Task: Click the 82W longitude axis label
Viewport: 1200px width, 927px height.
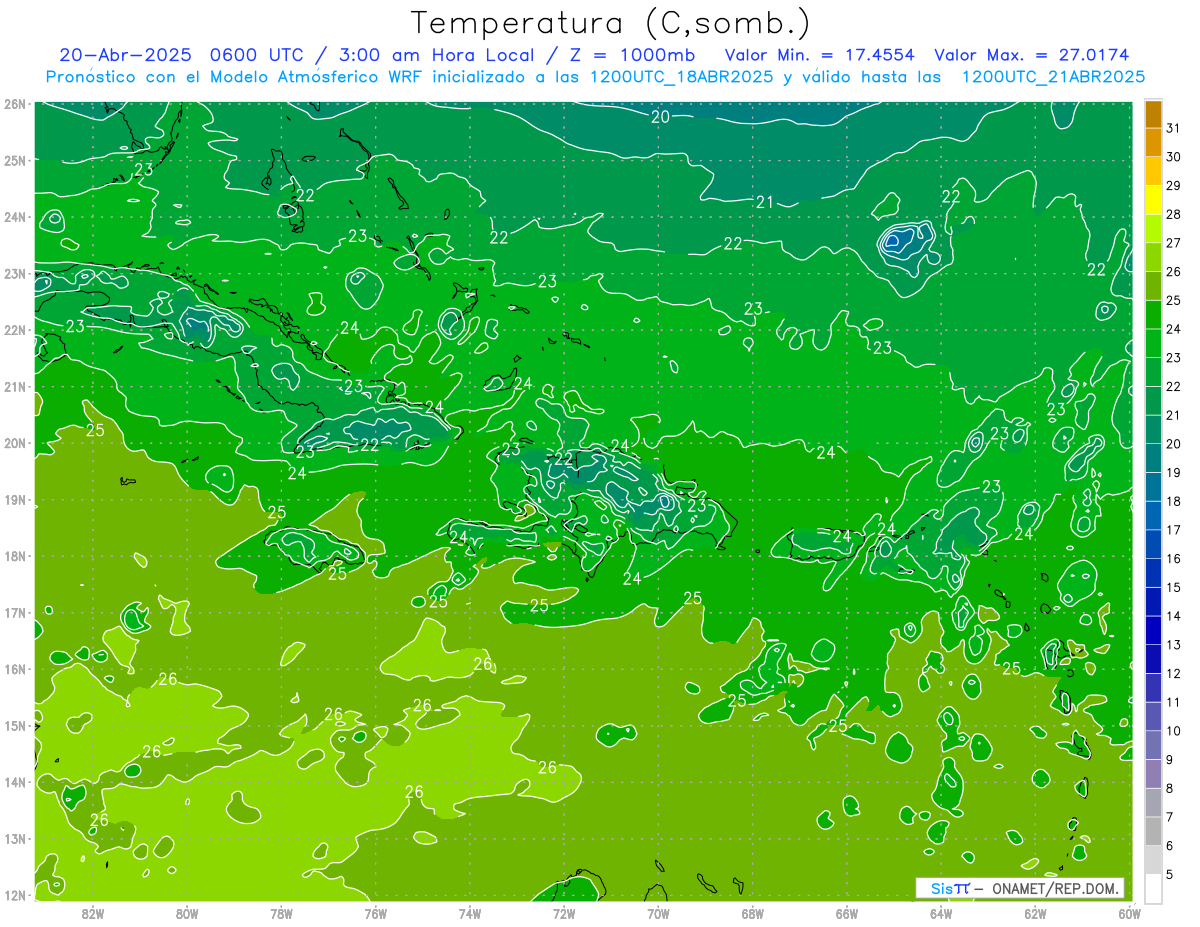Action: [93, 912]
